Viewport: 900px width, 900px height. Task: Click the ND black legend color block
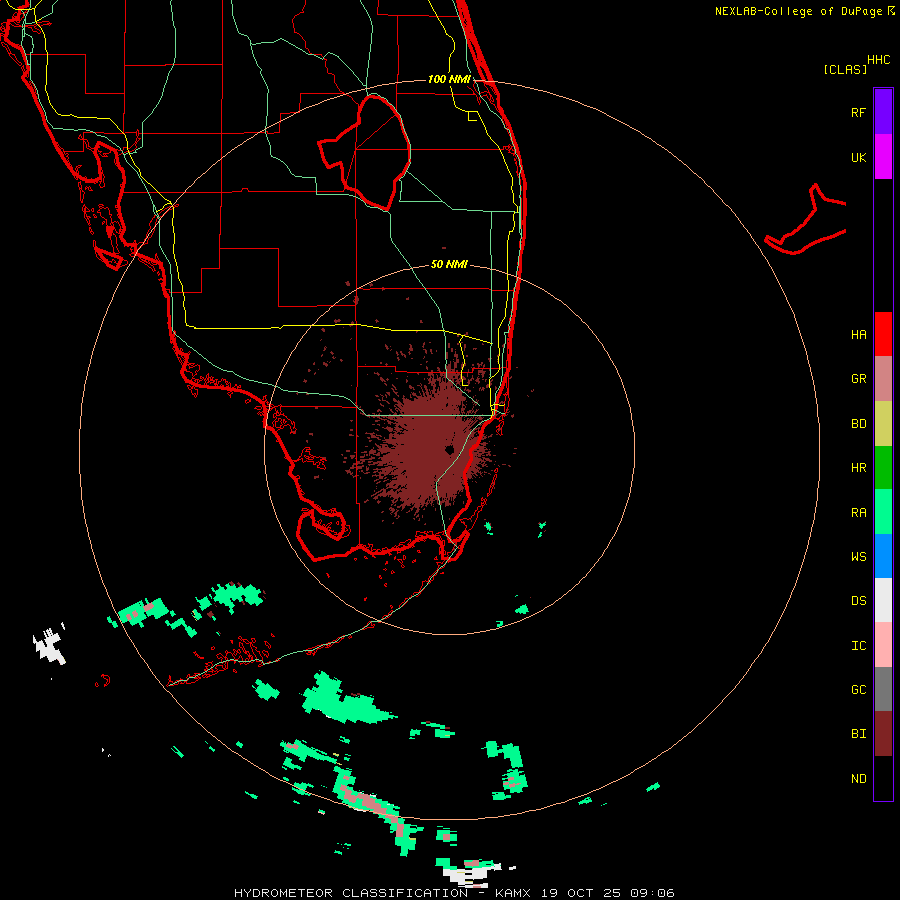pyautogui.click(x=883, y=778)
